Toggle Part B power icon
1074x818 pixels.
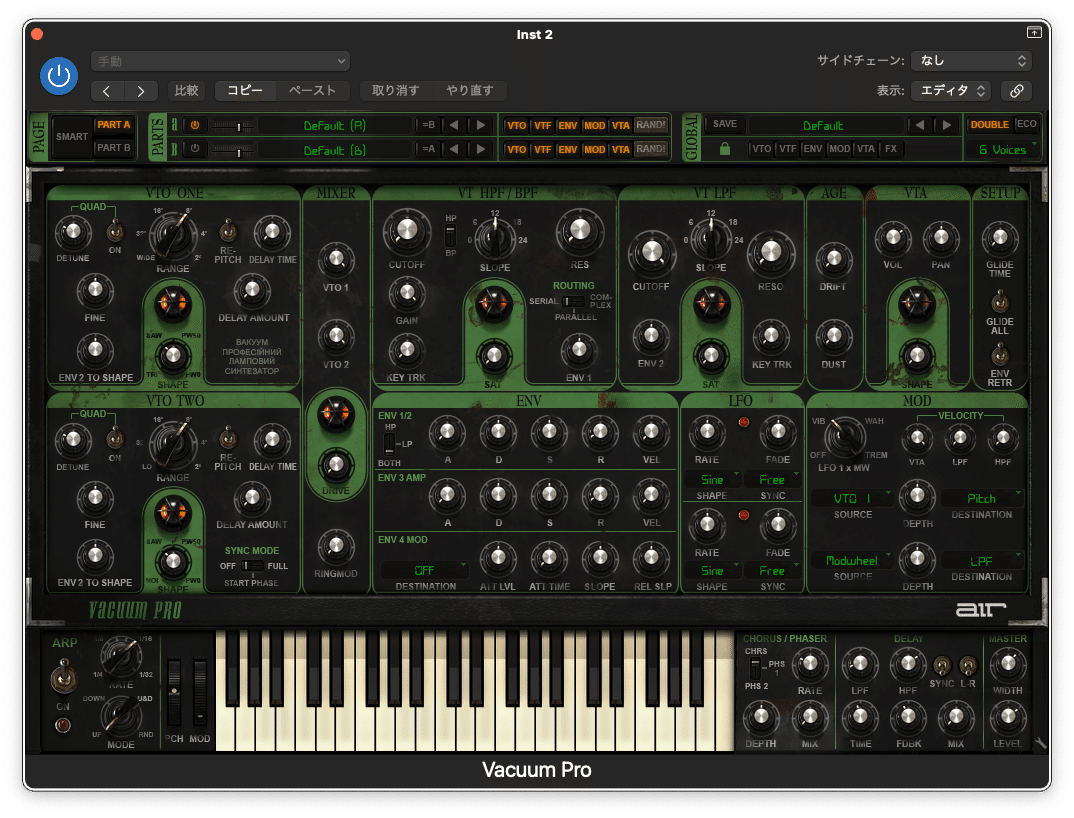(x=195, y=149)
